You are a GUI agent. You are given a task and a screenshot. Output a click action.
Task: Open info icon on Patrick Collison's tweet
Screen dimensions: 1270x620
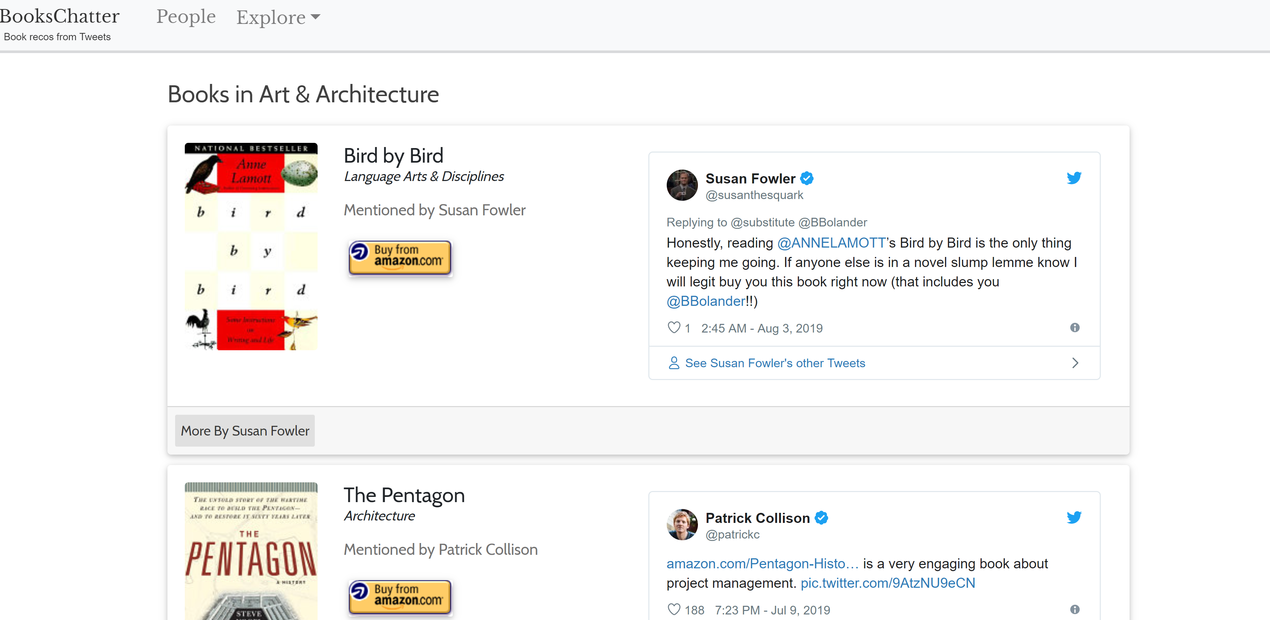pyautogui.click(x=1075, y=610)
